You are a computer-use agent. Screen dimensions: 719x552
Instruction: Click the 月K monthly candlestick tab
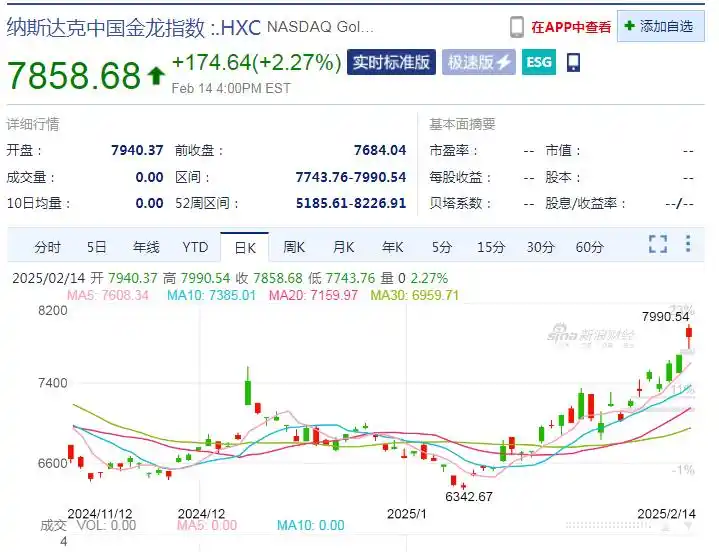[343, 247]
